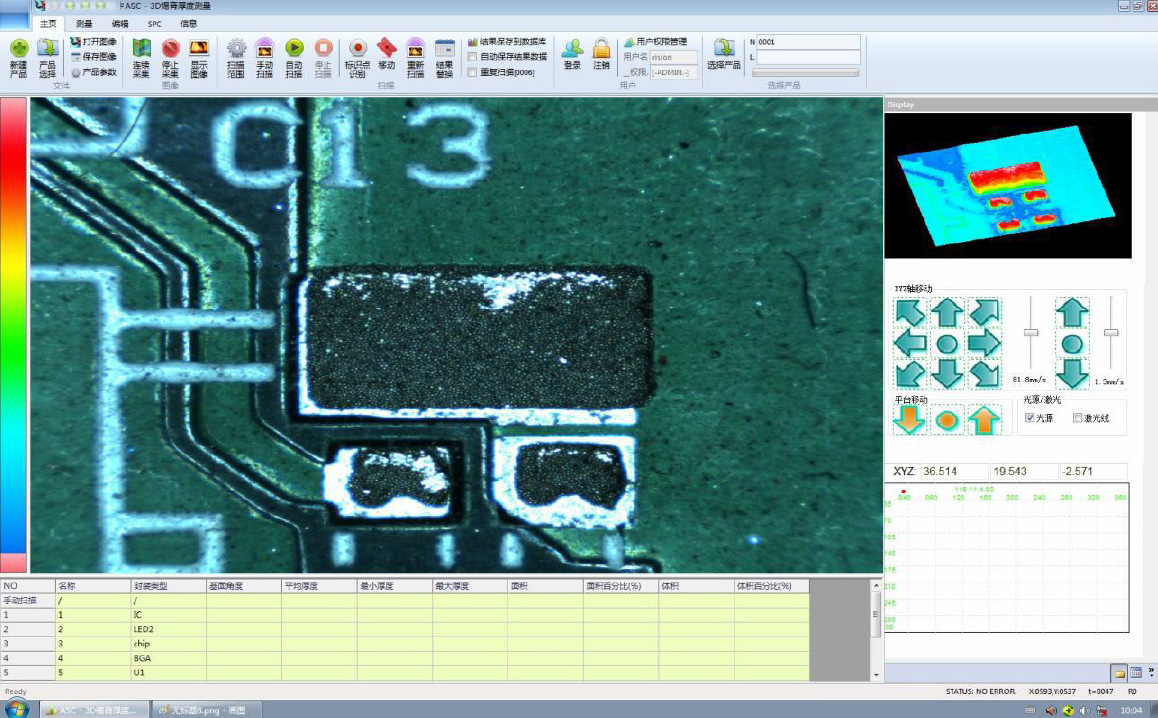This screenshot has width=1158, height=718.
Task: Enable the 激光线 laser line checkbox
Action: [1078, 418]
